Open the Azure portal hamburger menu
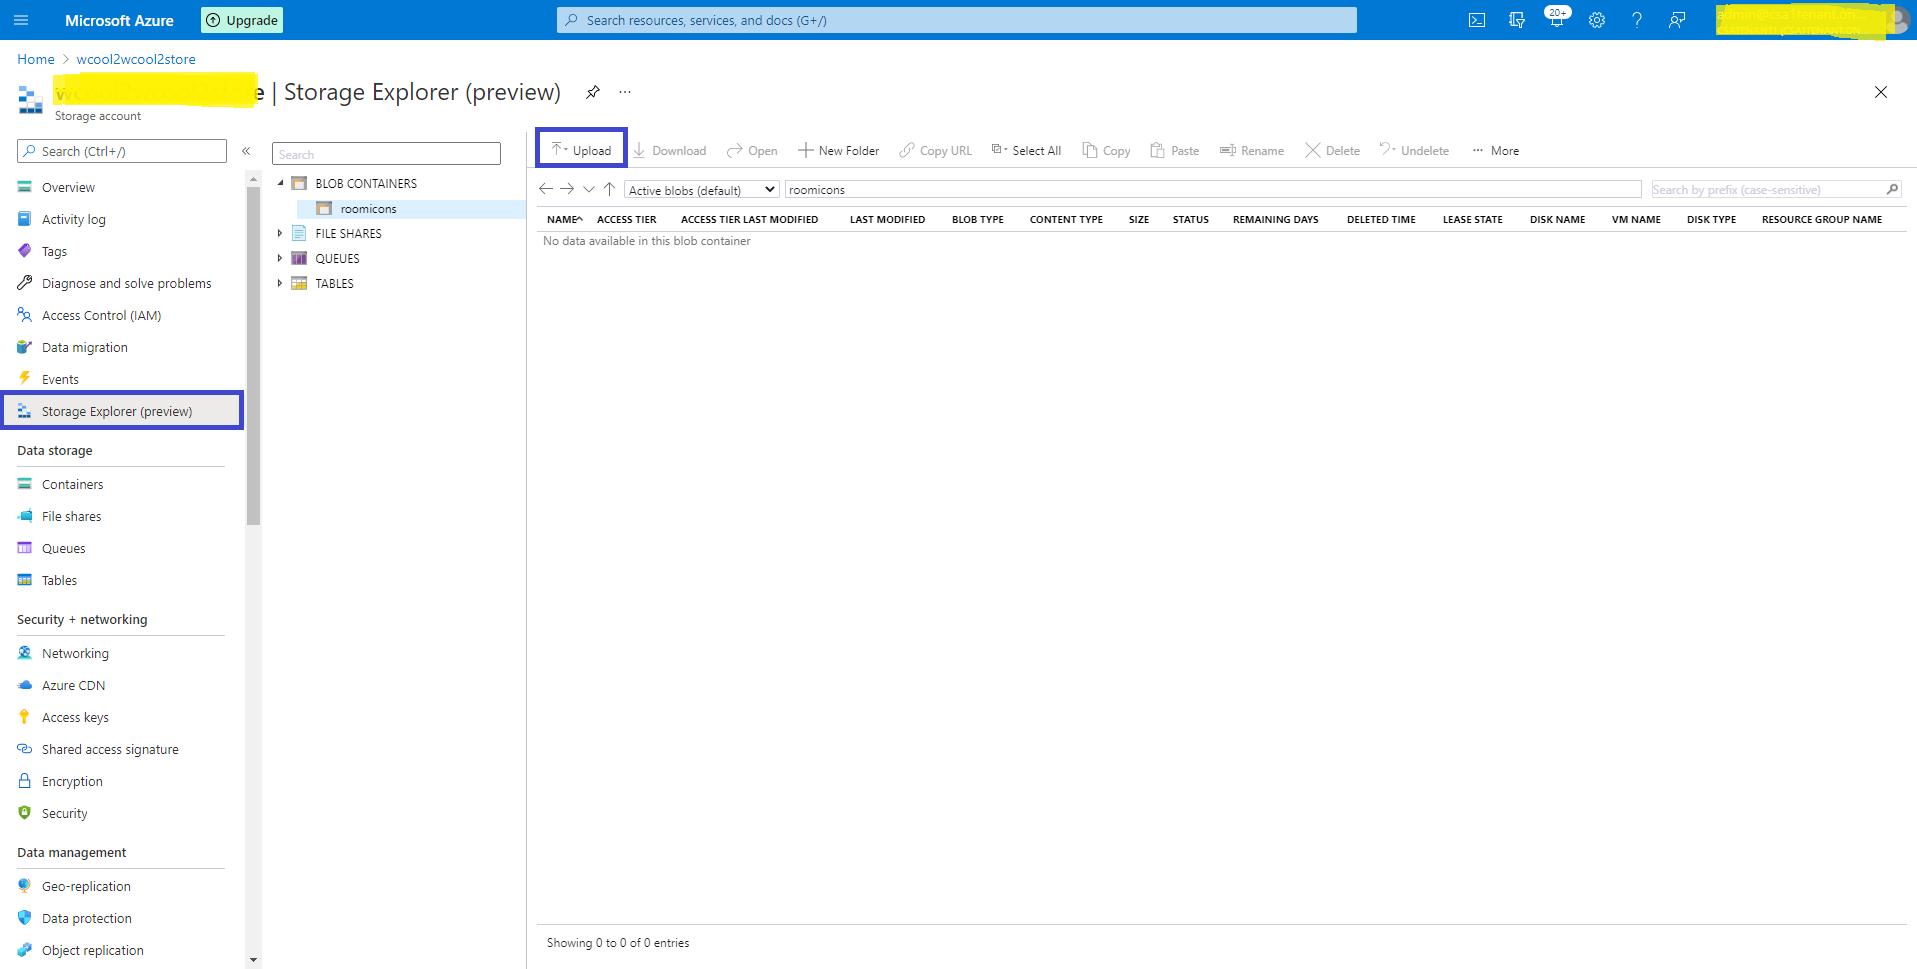The height and width of the screenshot is (969, 1917). [x=21, y=20]
